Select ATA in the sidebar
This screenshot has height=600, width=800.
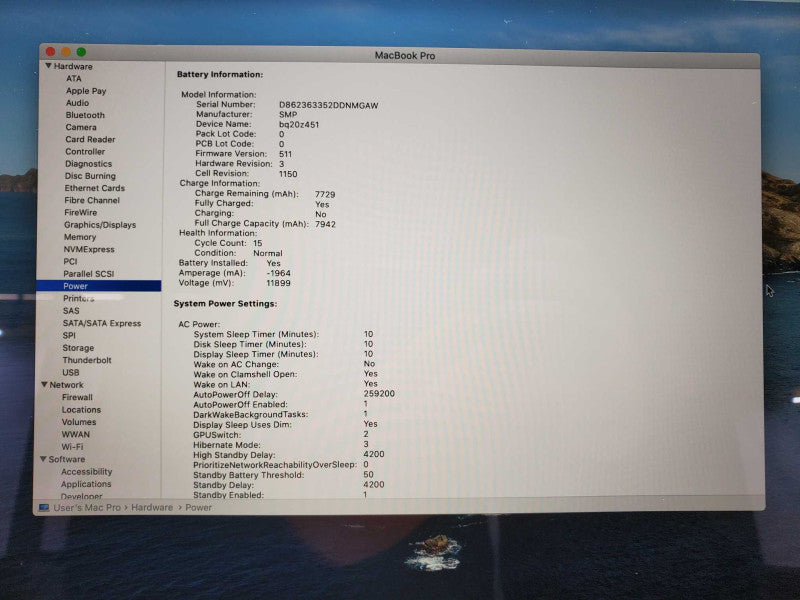pyautogui.click(x=73, y=78)
